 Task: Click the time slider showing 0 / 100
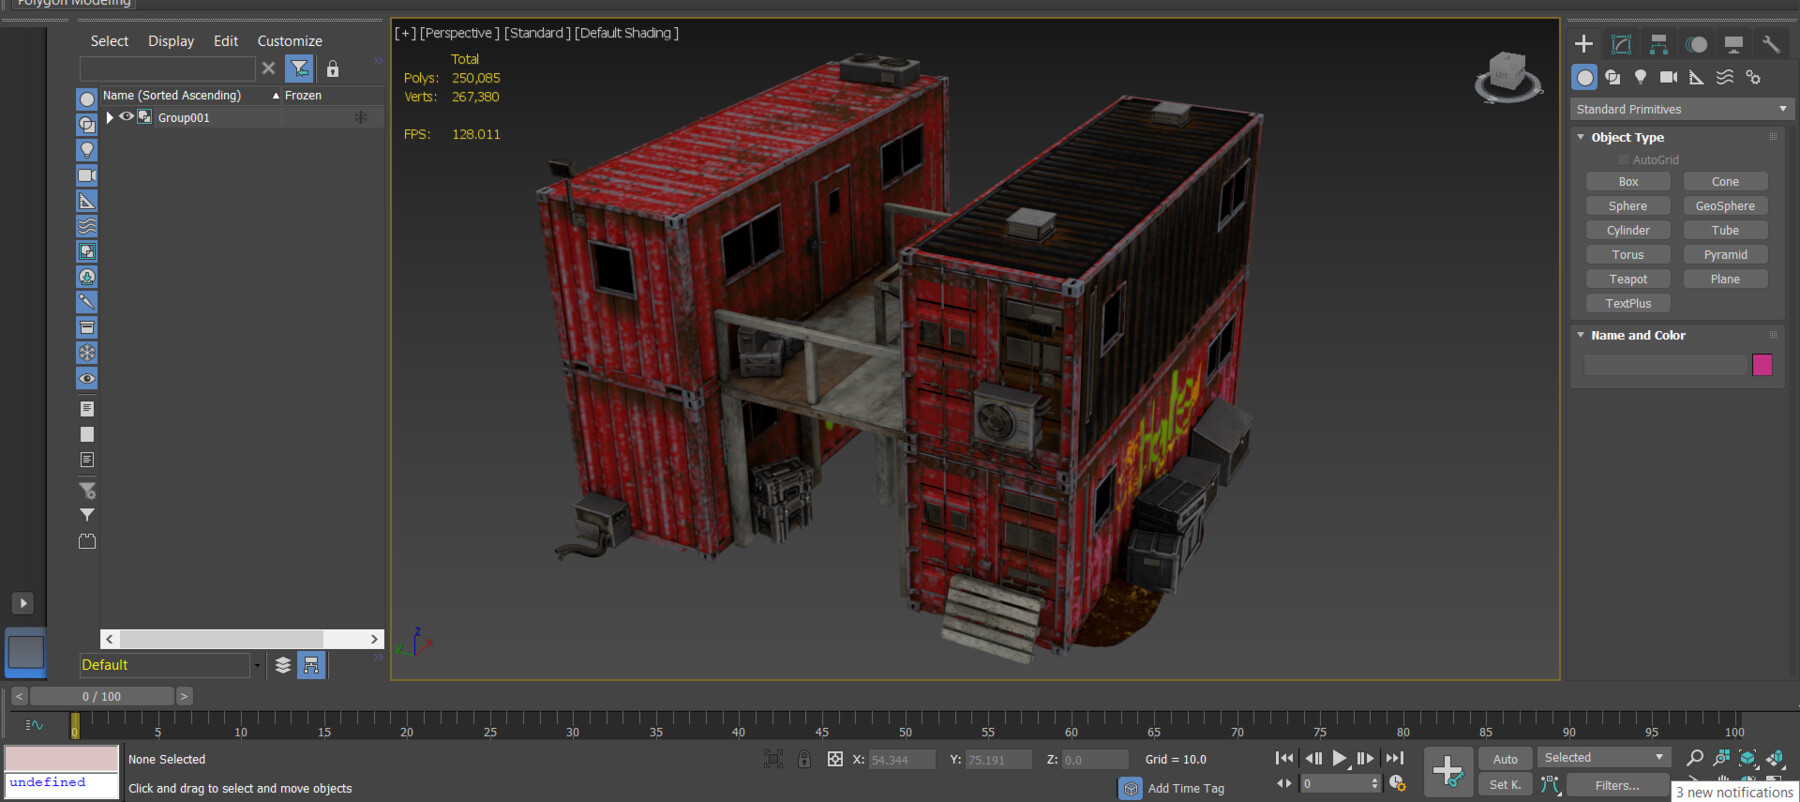coord(102,696)
